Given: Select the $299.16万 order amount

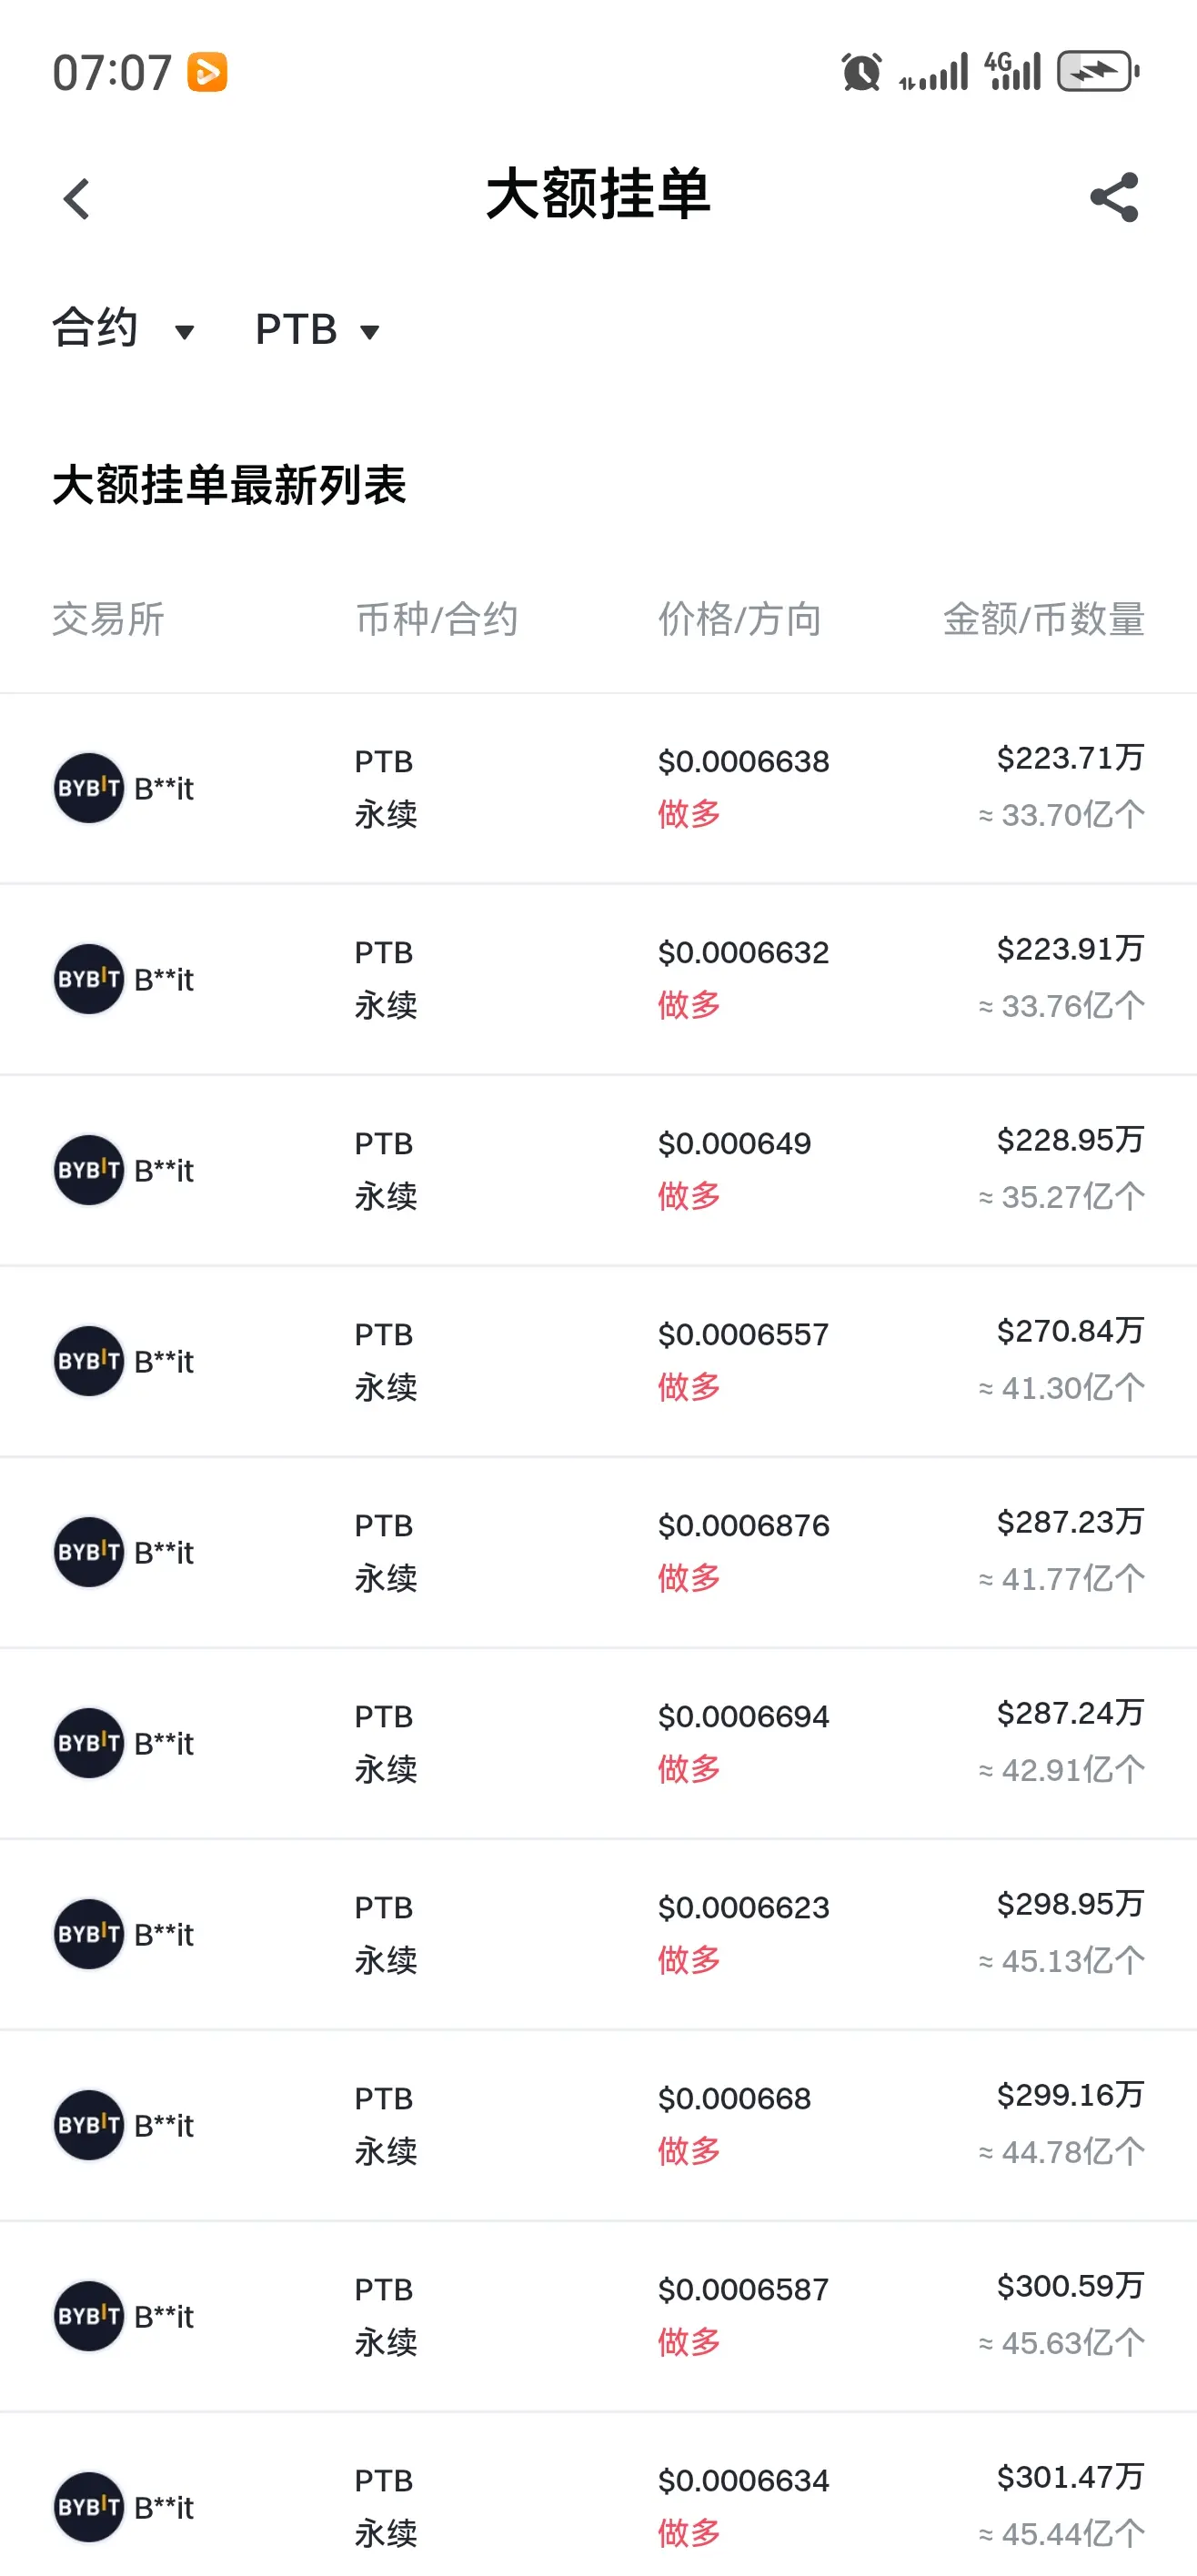Looking at the screenshot, I should pyautogui.click(x=1070, y=2095).
